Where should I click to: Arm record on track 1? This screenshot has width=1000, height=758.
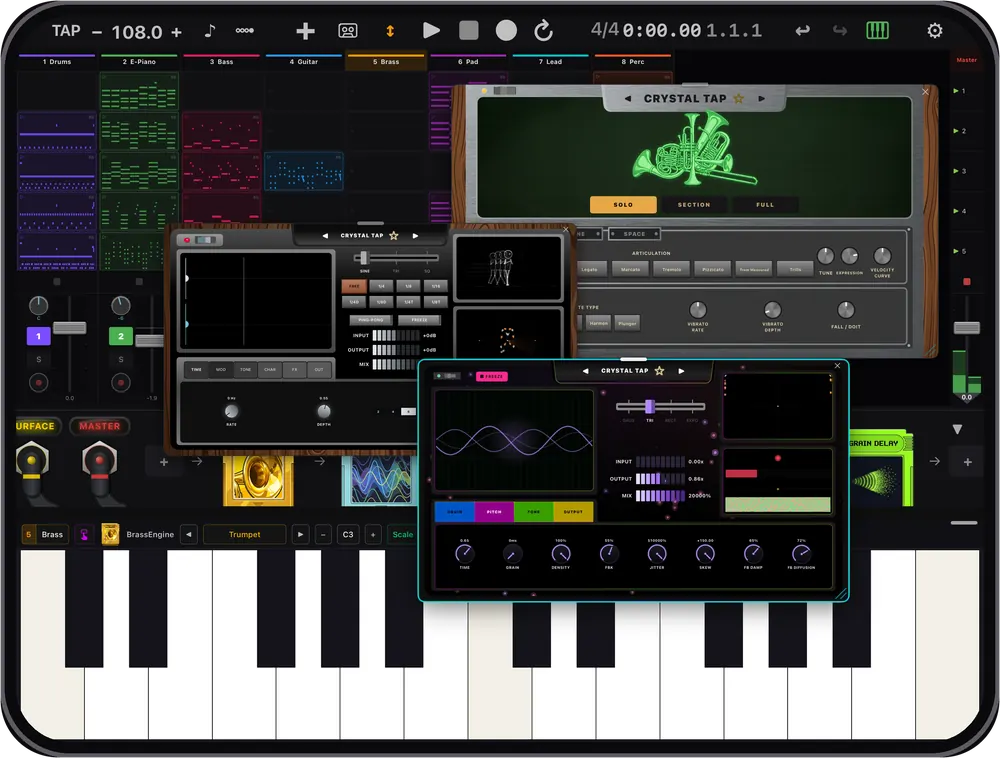point(38,383)
